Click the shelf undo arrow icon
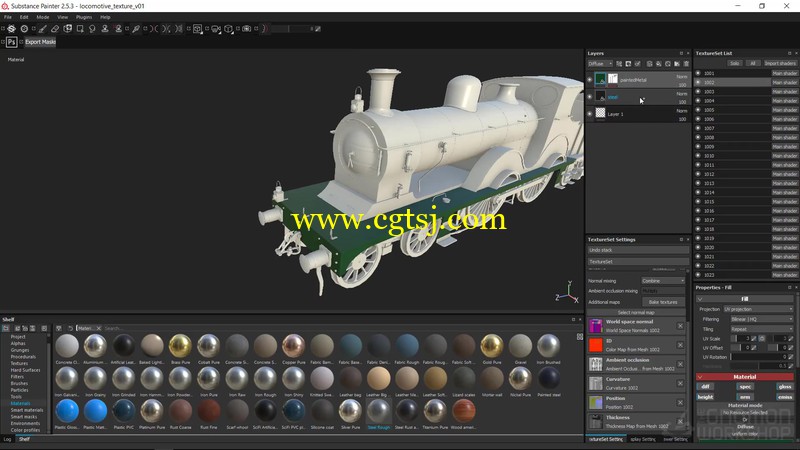Image resolution: width=800 pixels, height=450 pixels. [x=70, y=328]
